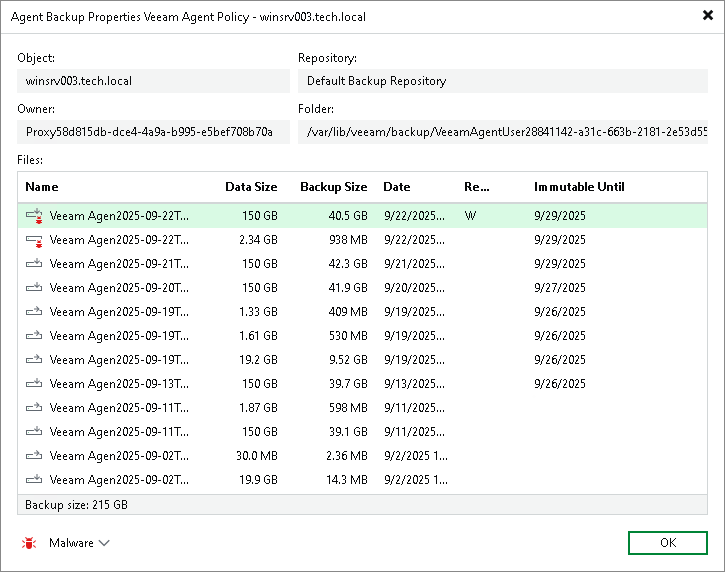Click the full backup icon for 42.3 GB file
The height and width of the screenshot is (572, 725).
click(34, 264)
